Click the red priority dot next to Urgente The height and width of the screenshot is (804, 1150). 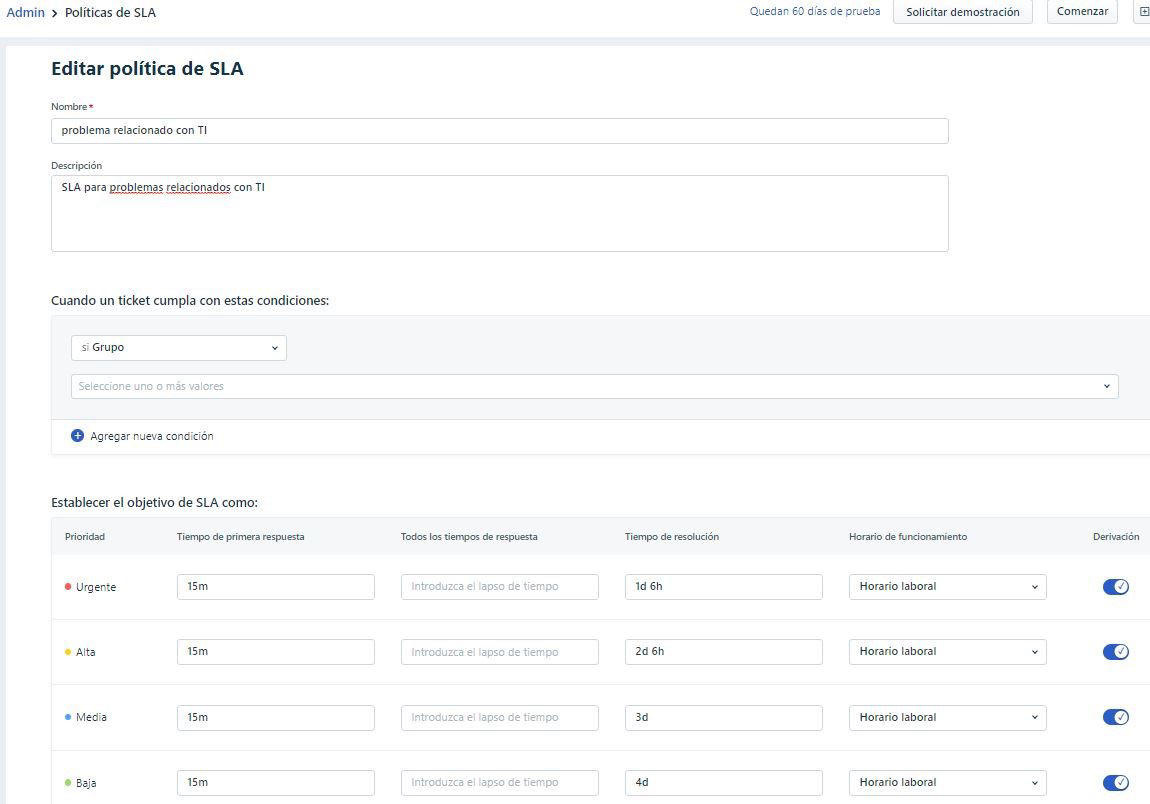(69, 587)
